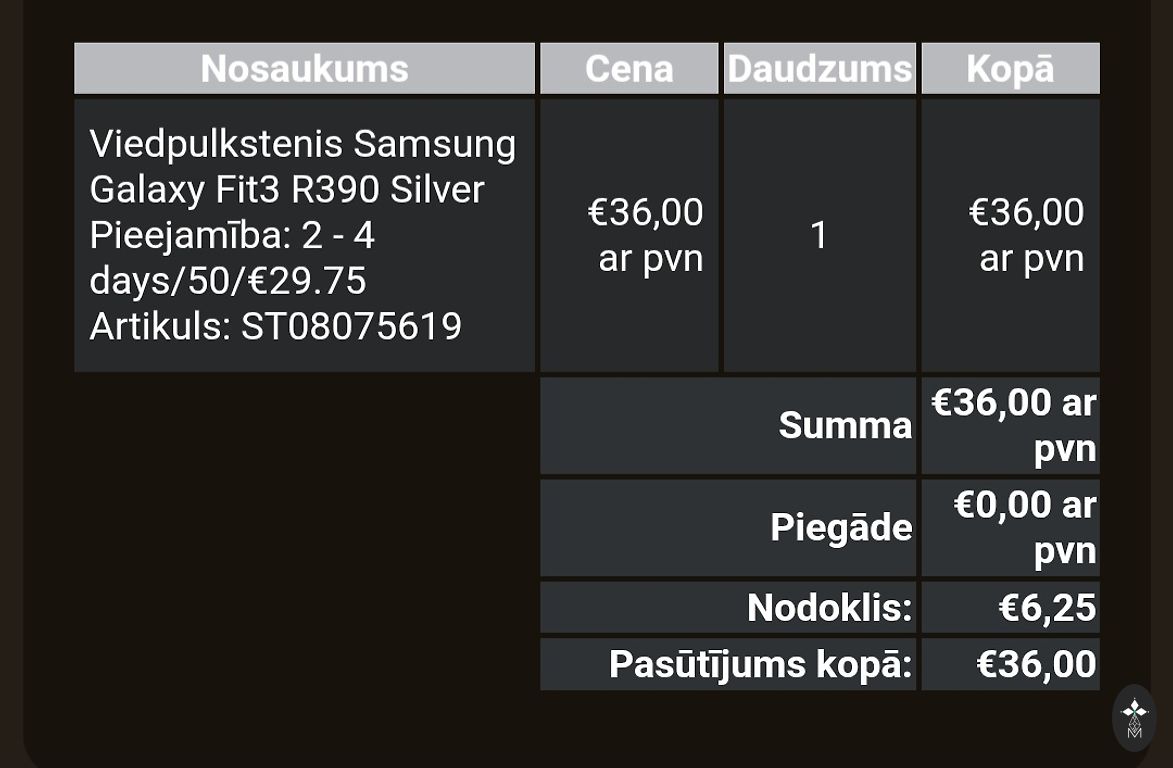Click the €36,00 price in Cena column
Viewport: 1173px width, 768px height.
(645, 213)
